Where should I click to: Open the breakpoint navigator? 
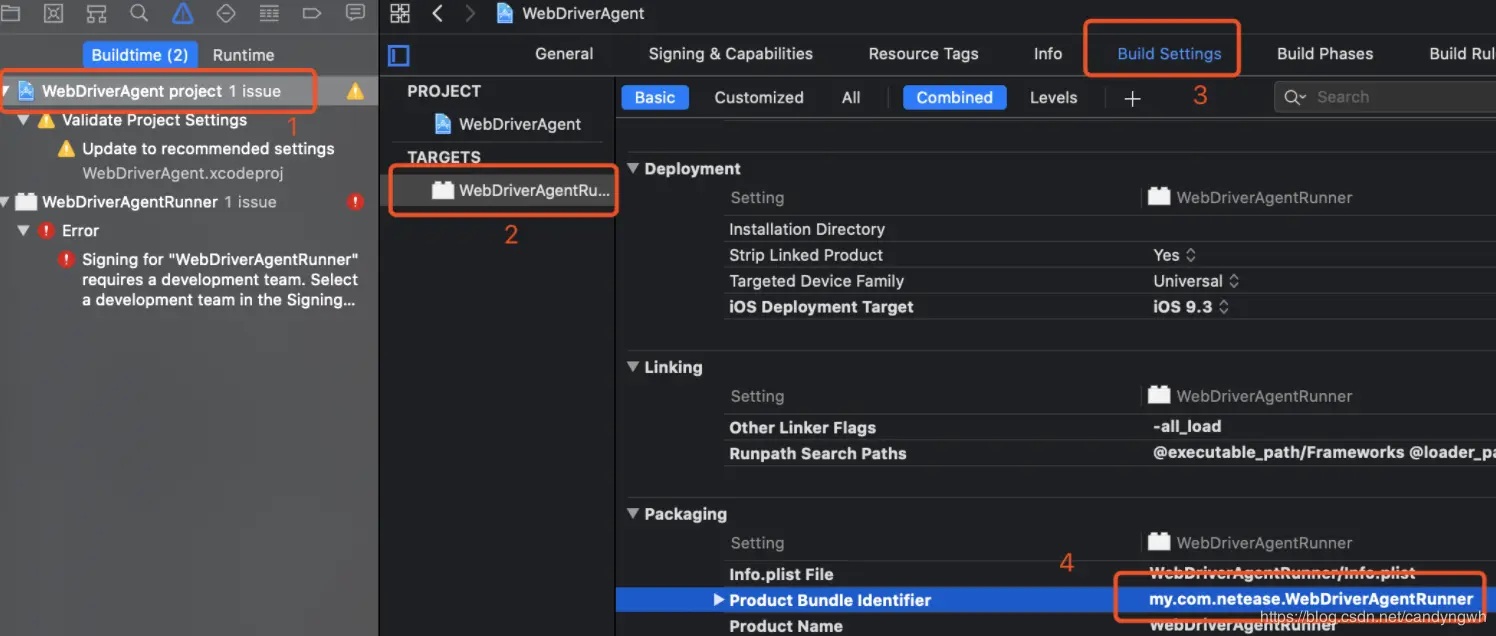(x=312, y=14)
